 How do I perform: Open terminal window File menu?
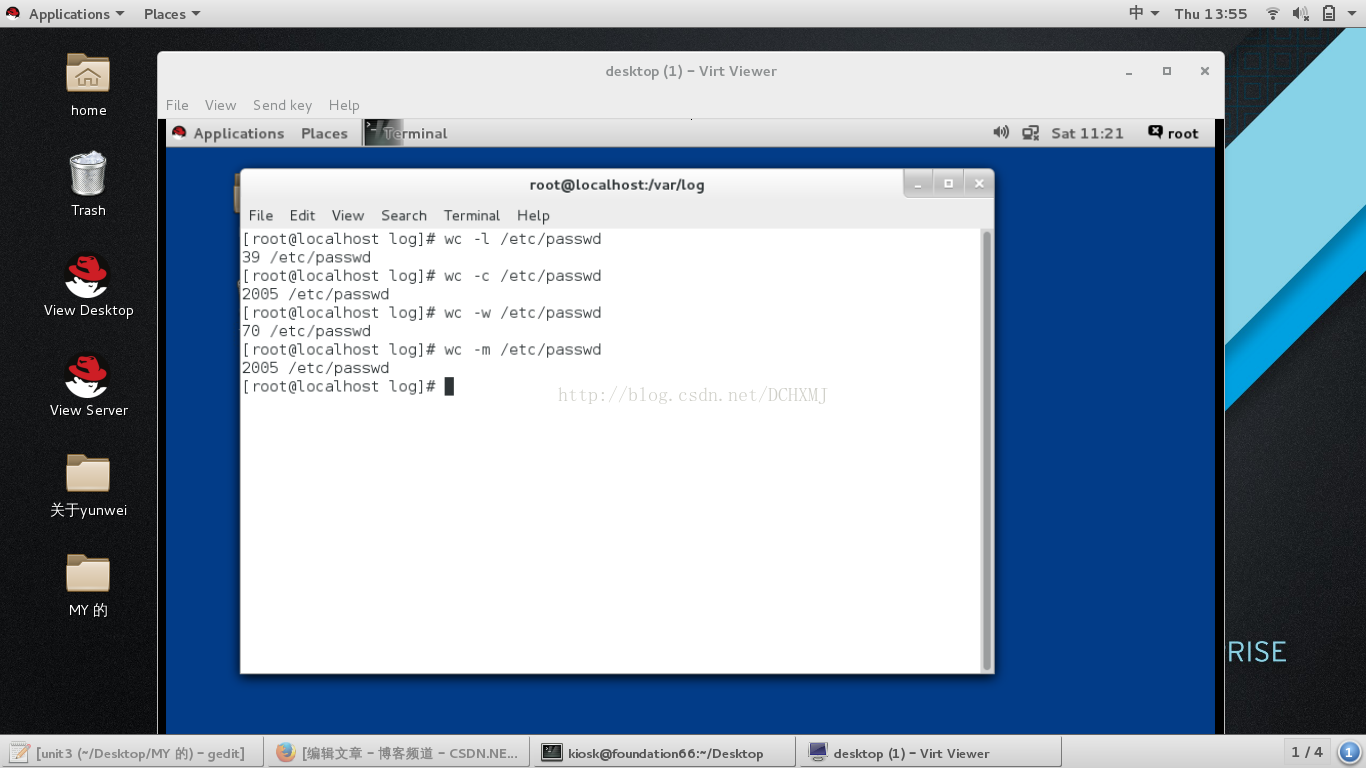[x=261, y=215]
